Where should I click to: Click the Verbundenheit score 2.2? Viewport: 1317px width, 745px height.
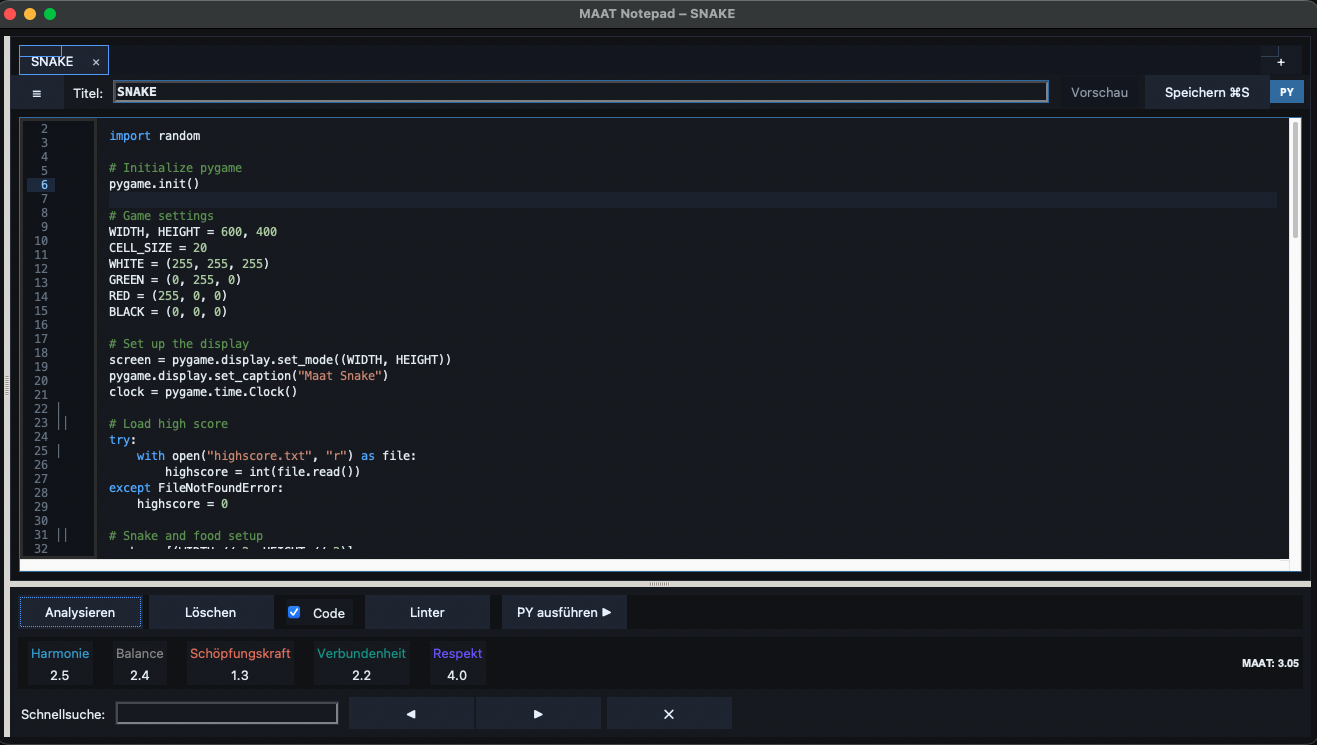click(x=362, y=675)
